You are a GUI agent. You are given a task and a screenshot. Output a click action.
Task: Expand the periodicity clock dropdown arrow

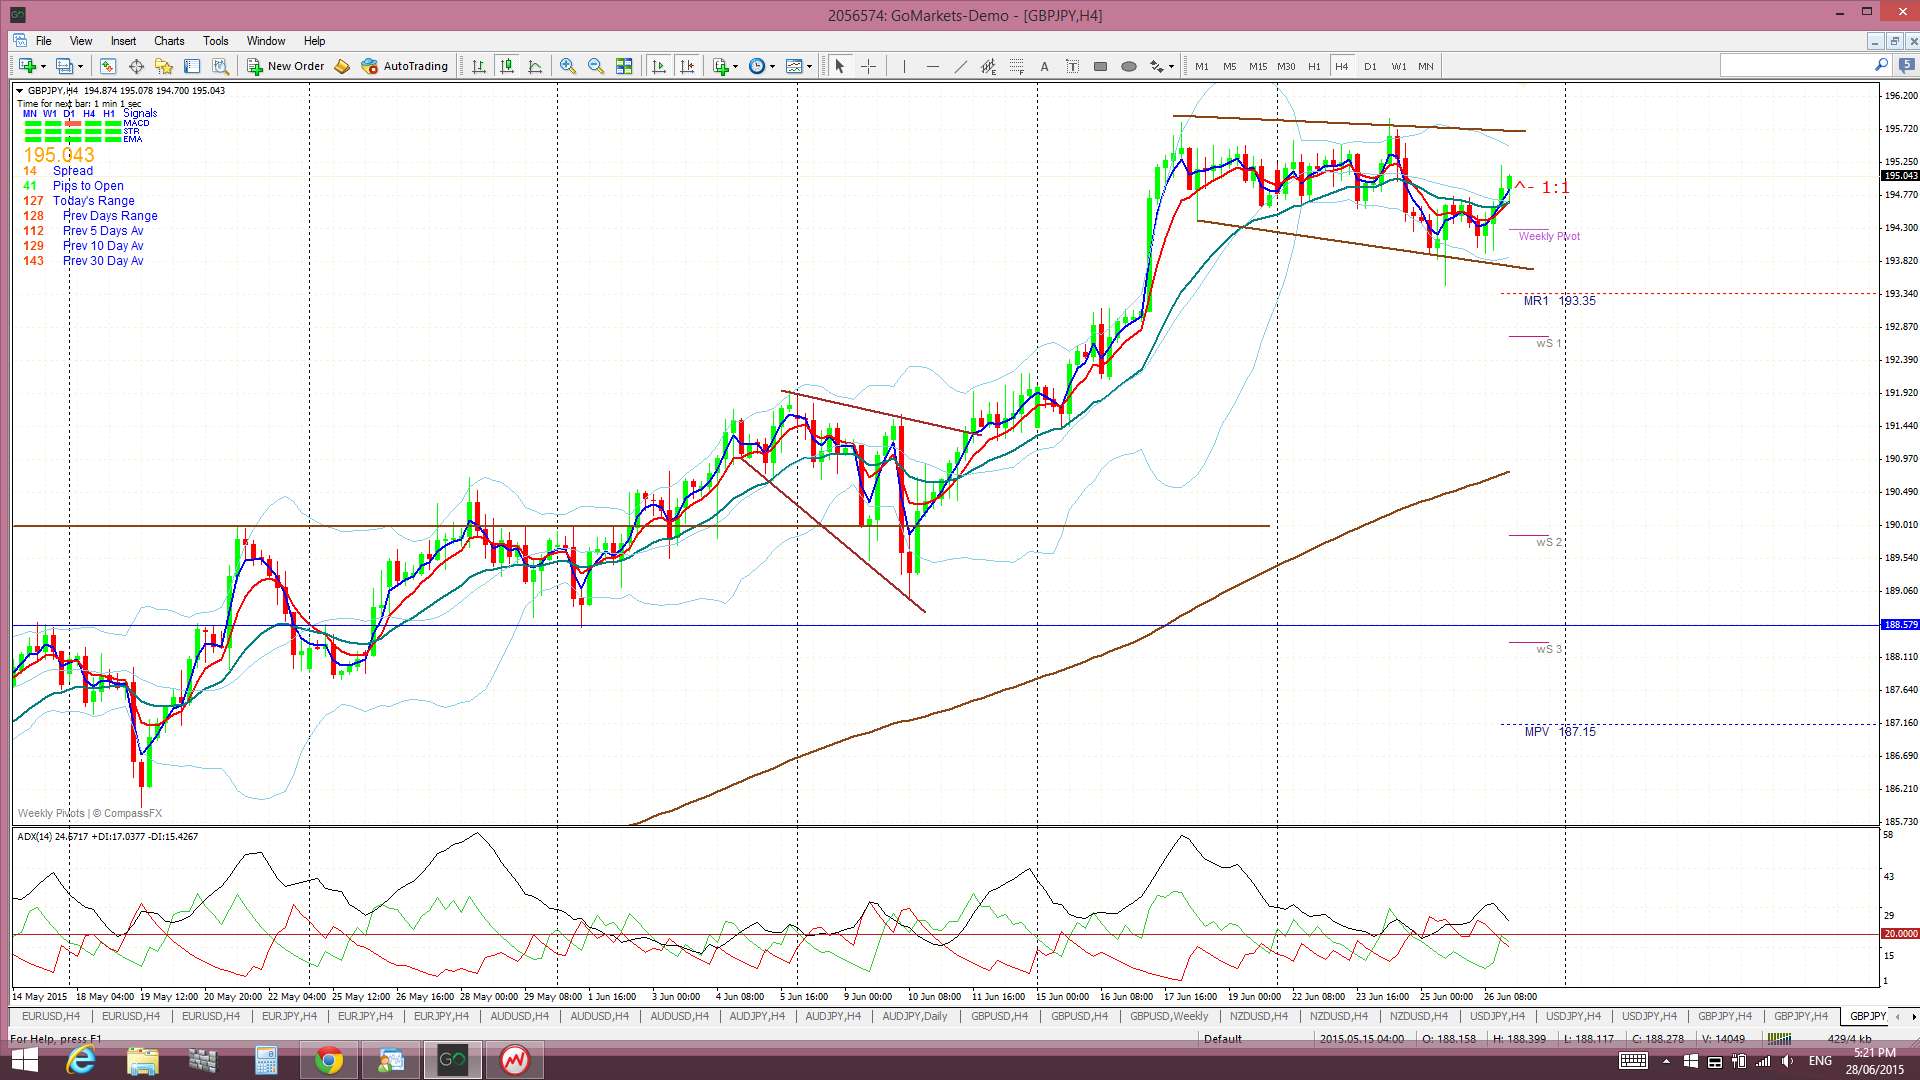click(772, 66)
